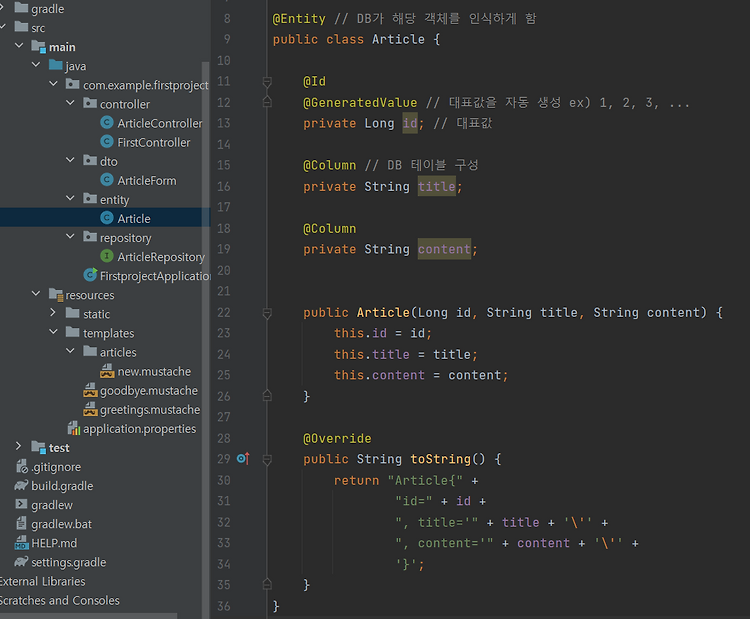This screenshot has height=619, width=750.
Task: Click the gradlew script icon
Action: [x=22, y=504]
